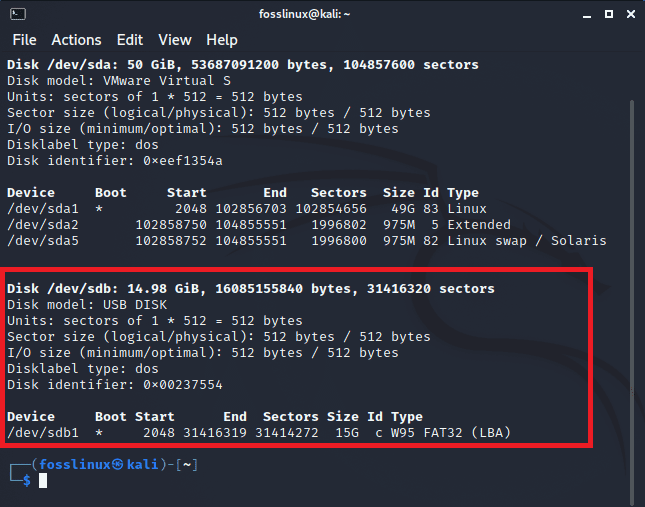This screenshot has height=507, width=645.
Task: Maximize the terminal window
Action: pos(609,14)
